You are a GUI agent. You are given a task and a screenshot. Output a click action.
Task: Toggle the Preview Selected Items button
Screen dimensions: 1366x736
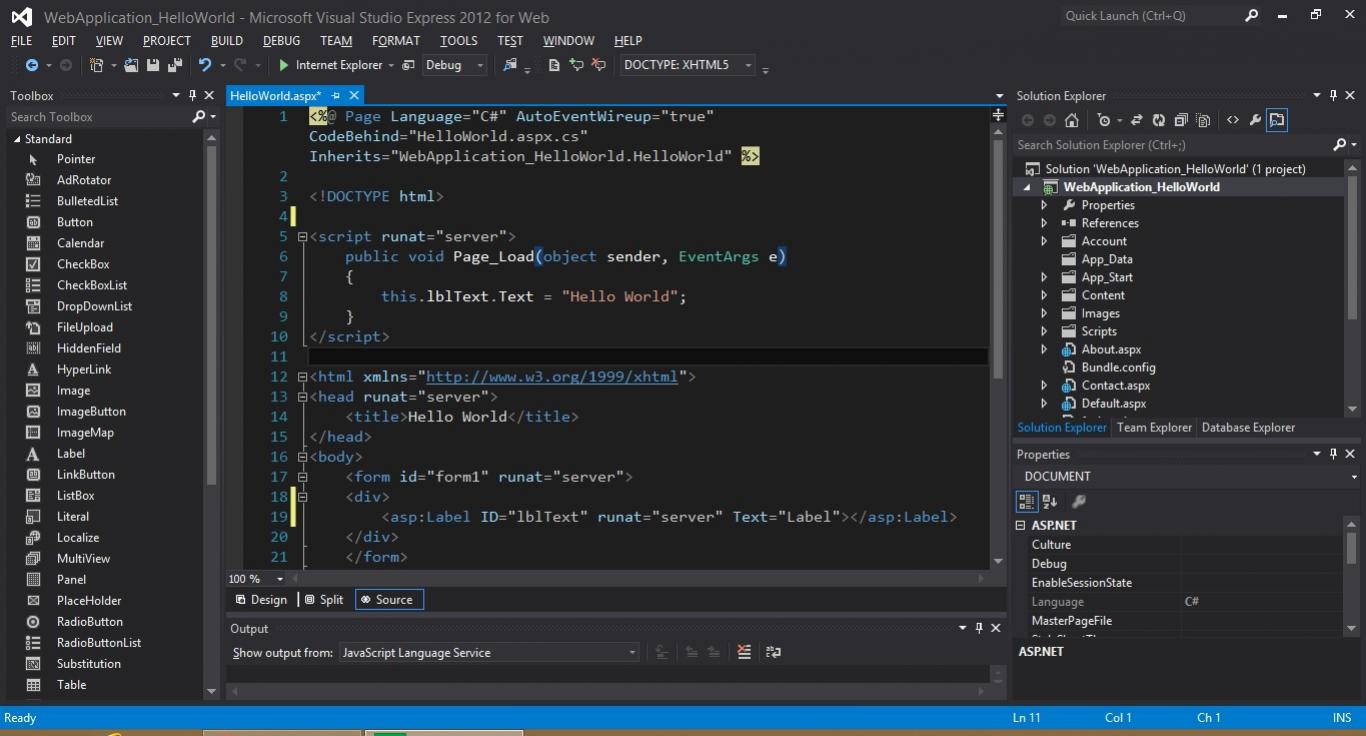(1277, 120)
